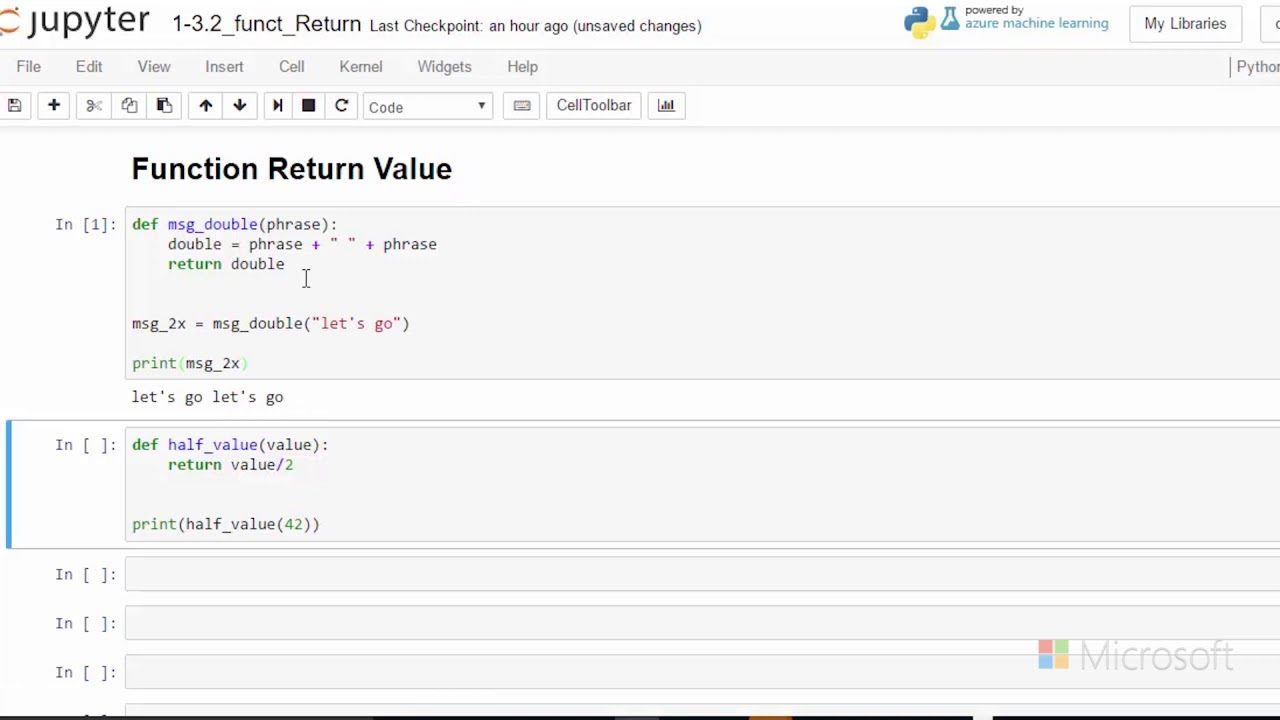The height and width of the screenshot is (720, 1280).
Task: Save notebook with the floppy disk icon
Action: [x=14, y=105]
